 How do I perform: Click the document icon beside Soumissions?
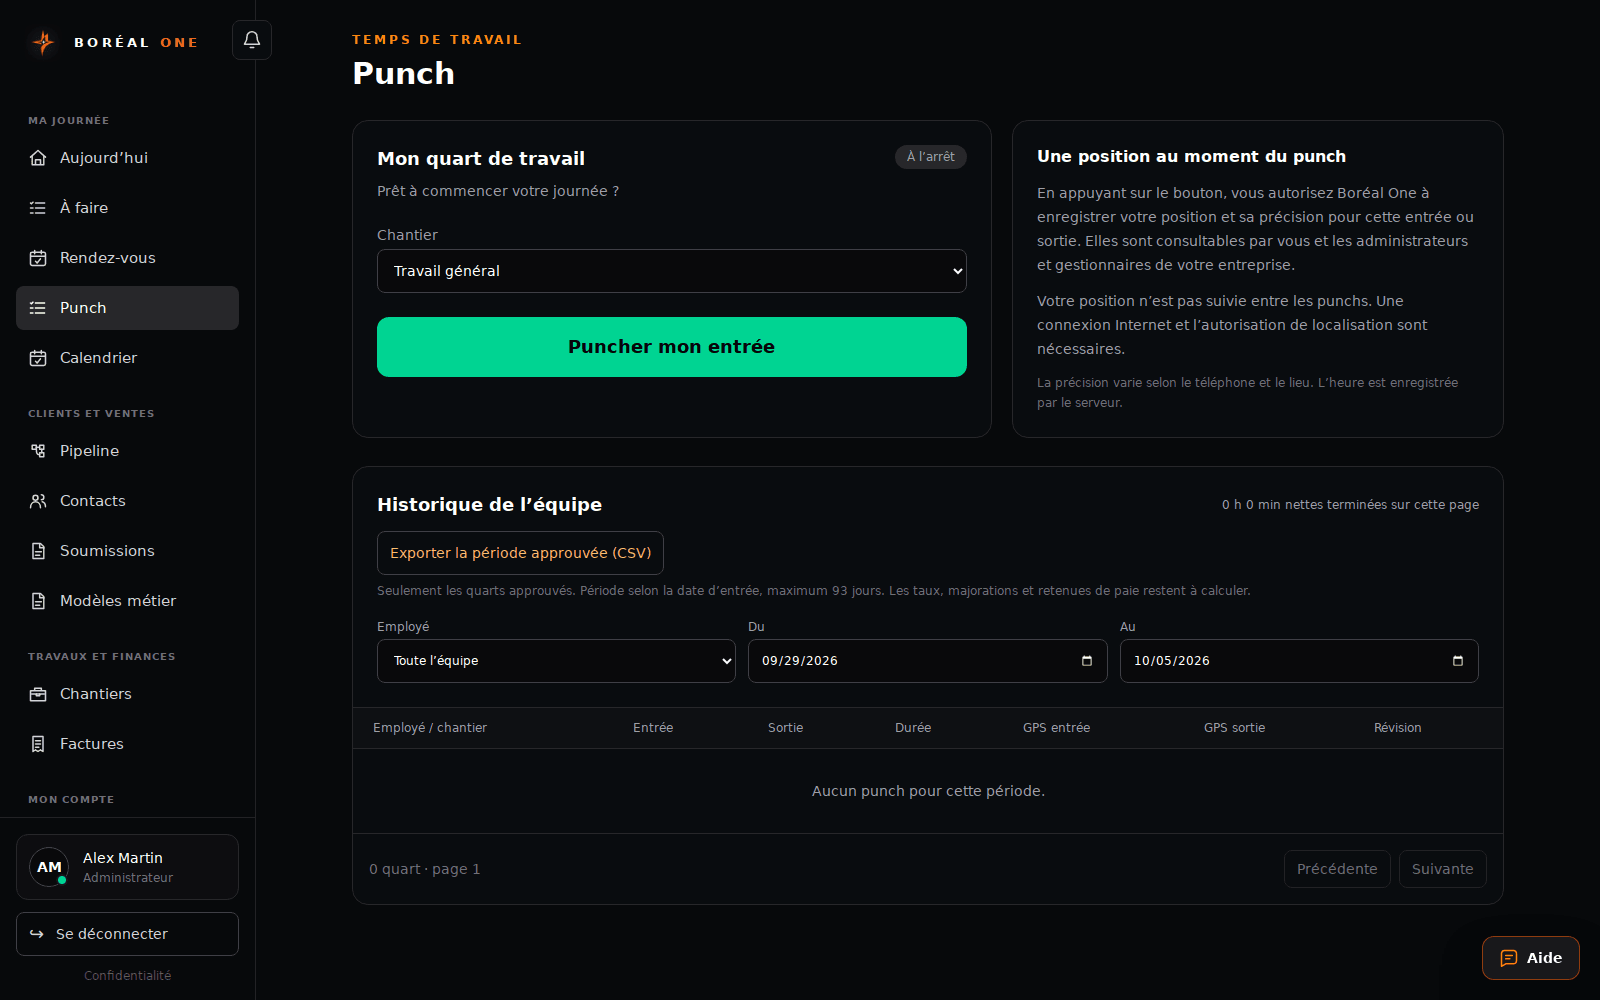coord(38,551)
